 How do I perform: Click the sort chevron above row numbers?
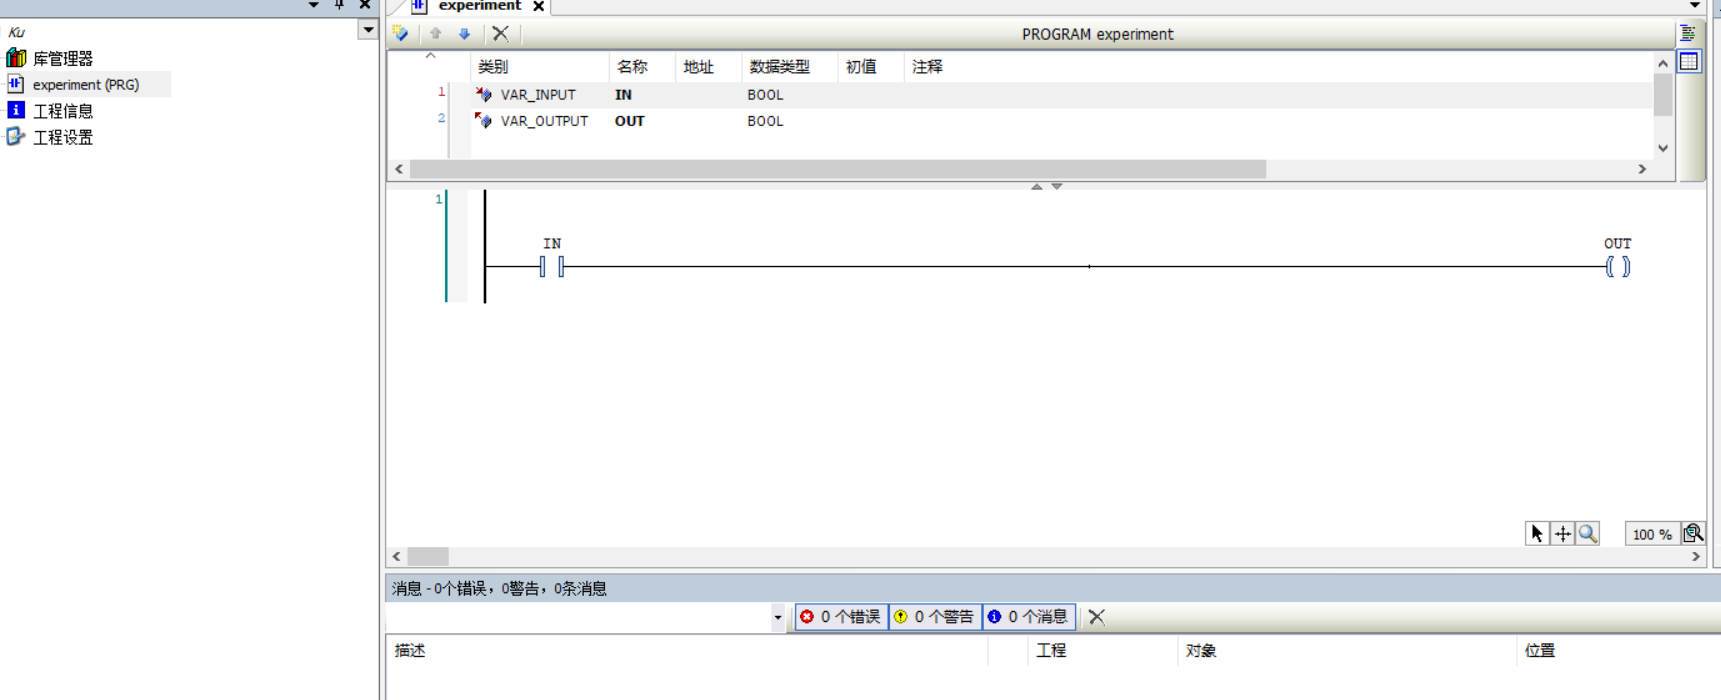[431, 56]
